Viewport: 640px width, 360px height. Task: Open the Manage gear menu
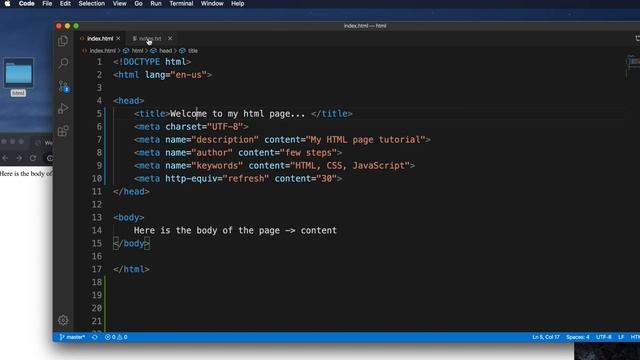(x=63, y=320)
